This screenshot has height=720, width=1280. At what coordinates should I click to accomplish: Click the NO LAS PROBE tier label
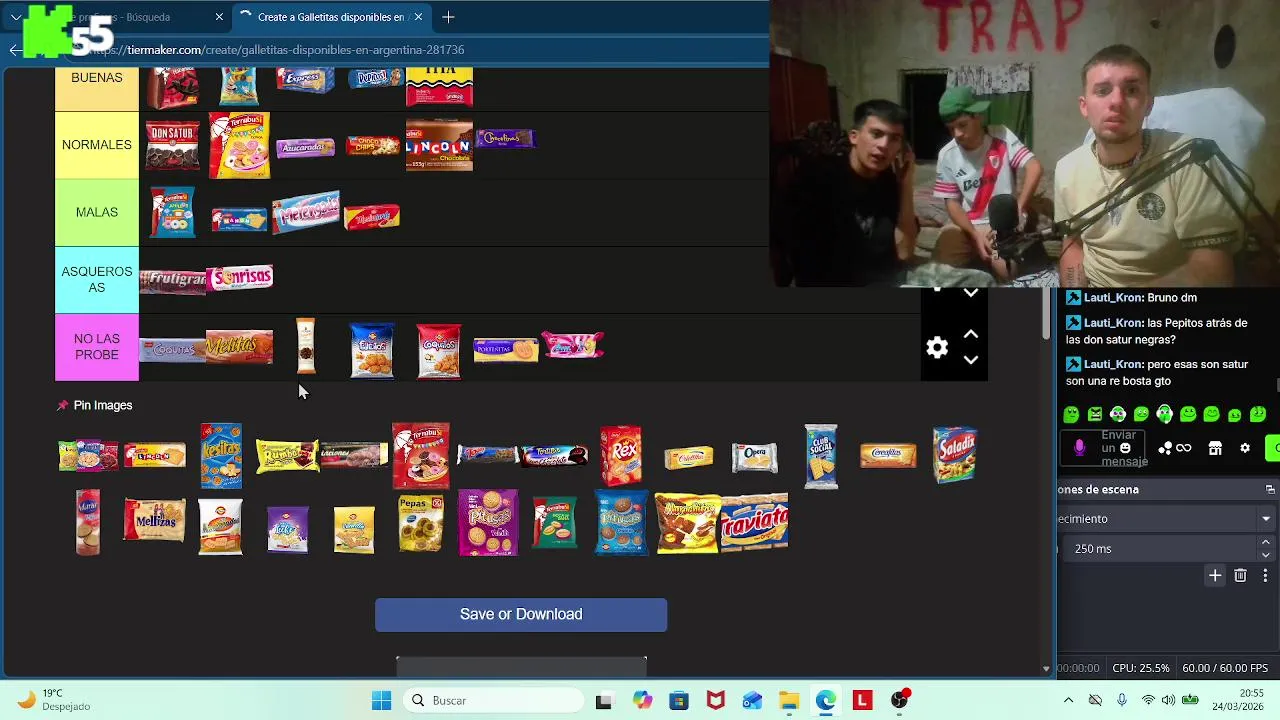point(97,347)
